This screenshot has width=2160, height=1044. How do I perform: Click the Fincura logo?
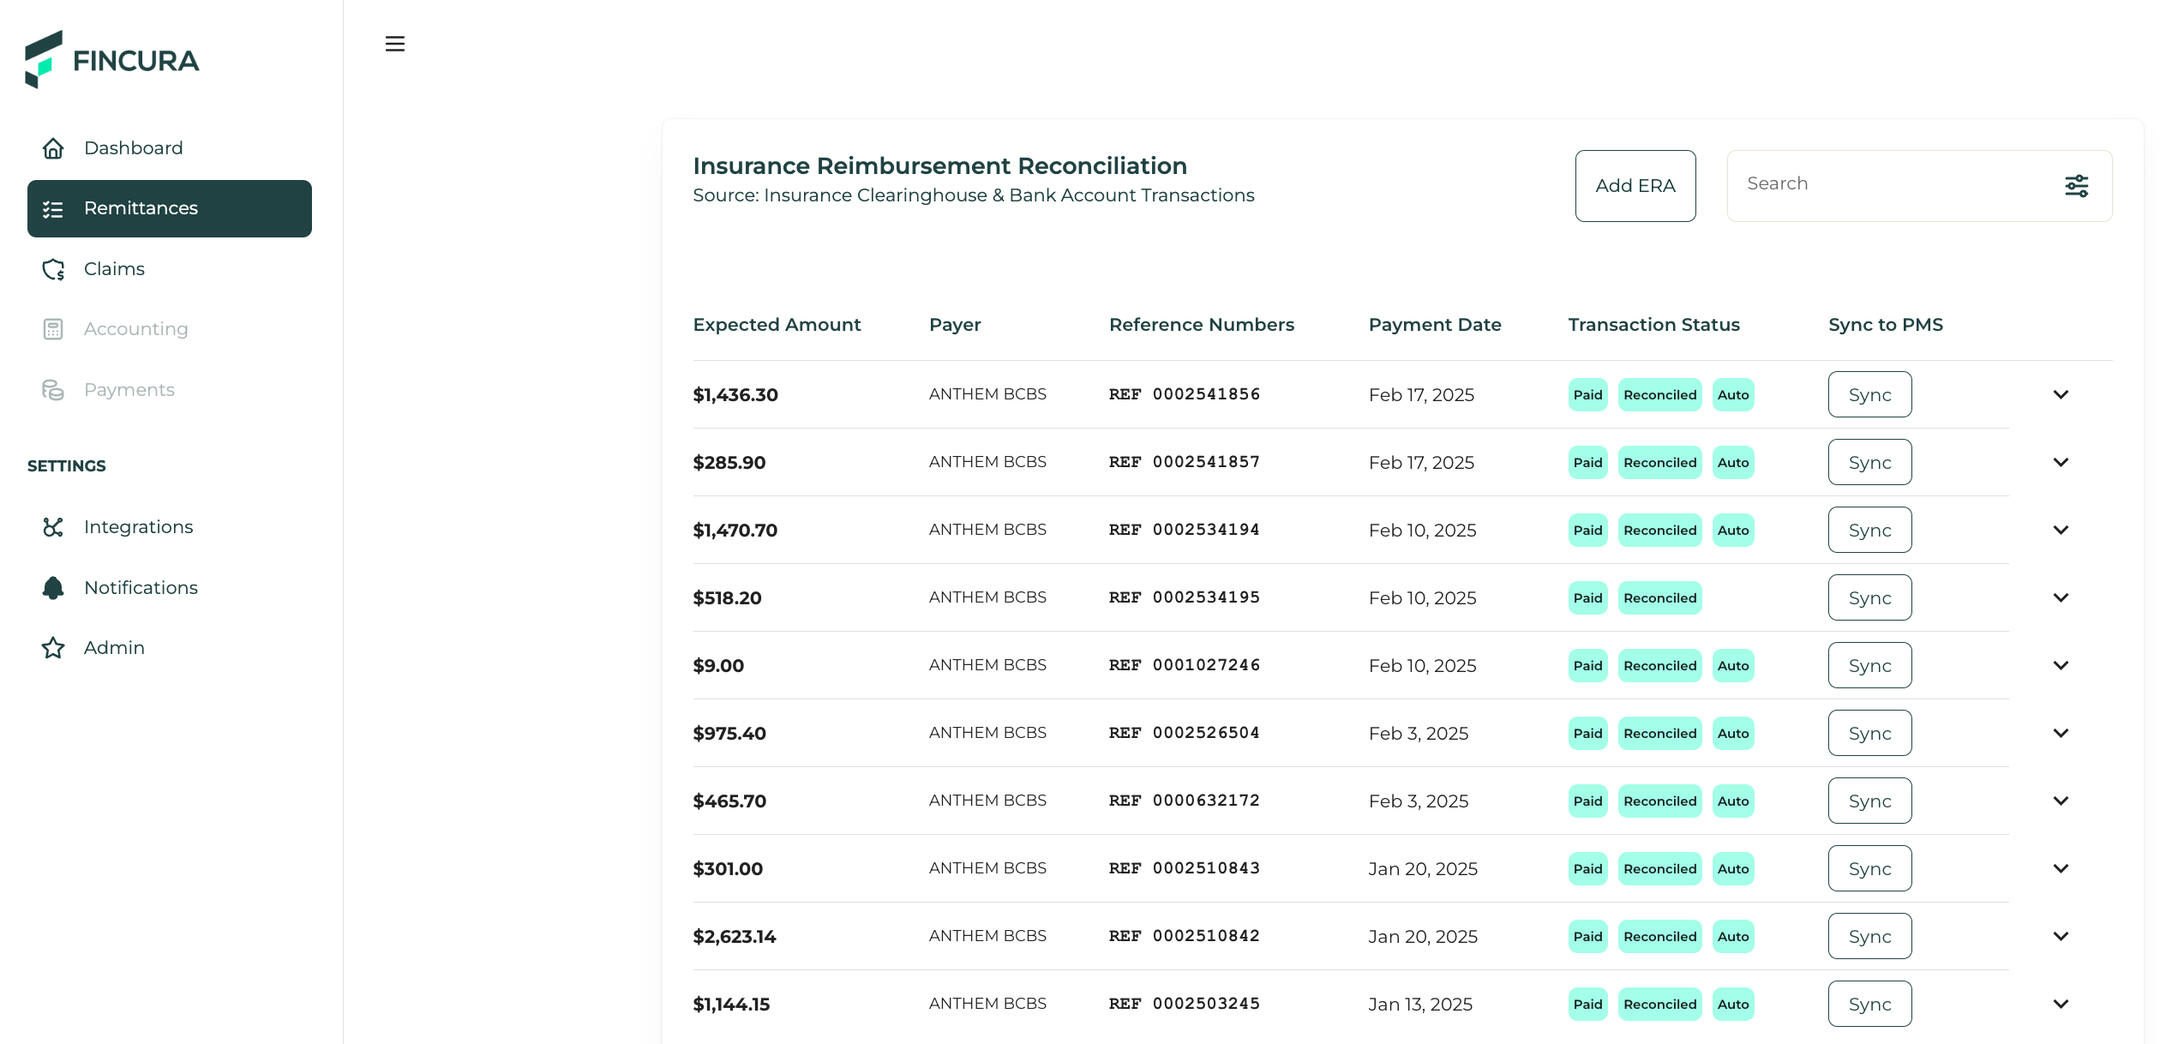(x=112, y=60)
